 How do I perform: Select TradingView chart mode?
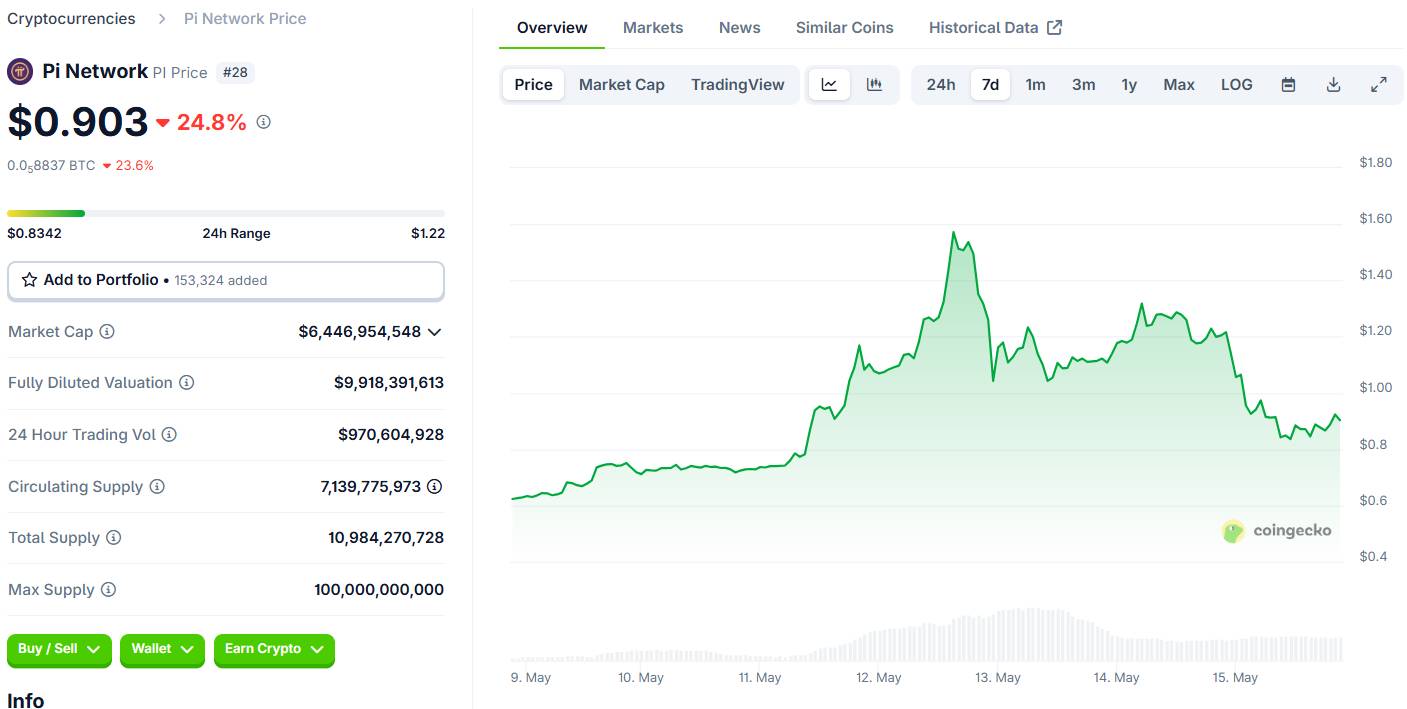[738, 85]
